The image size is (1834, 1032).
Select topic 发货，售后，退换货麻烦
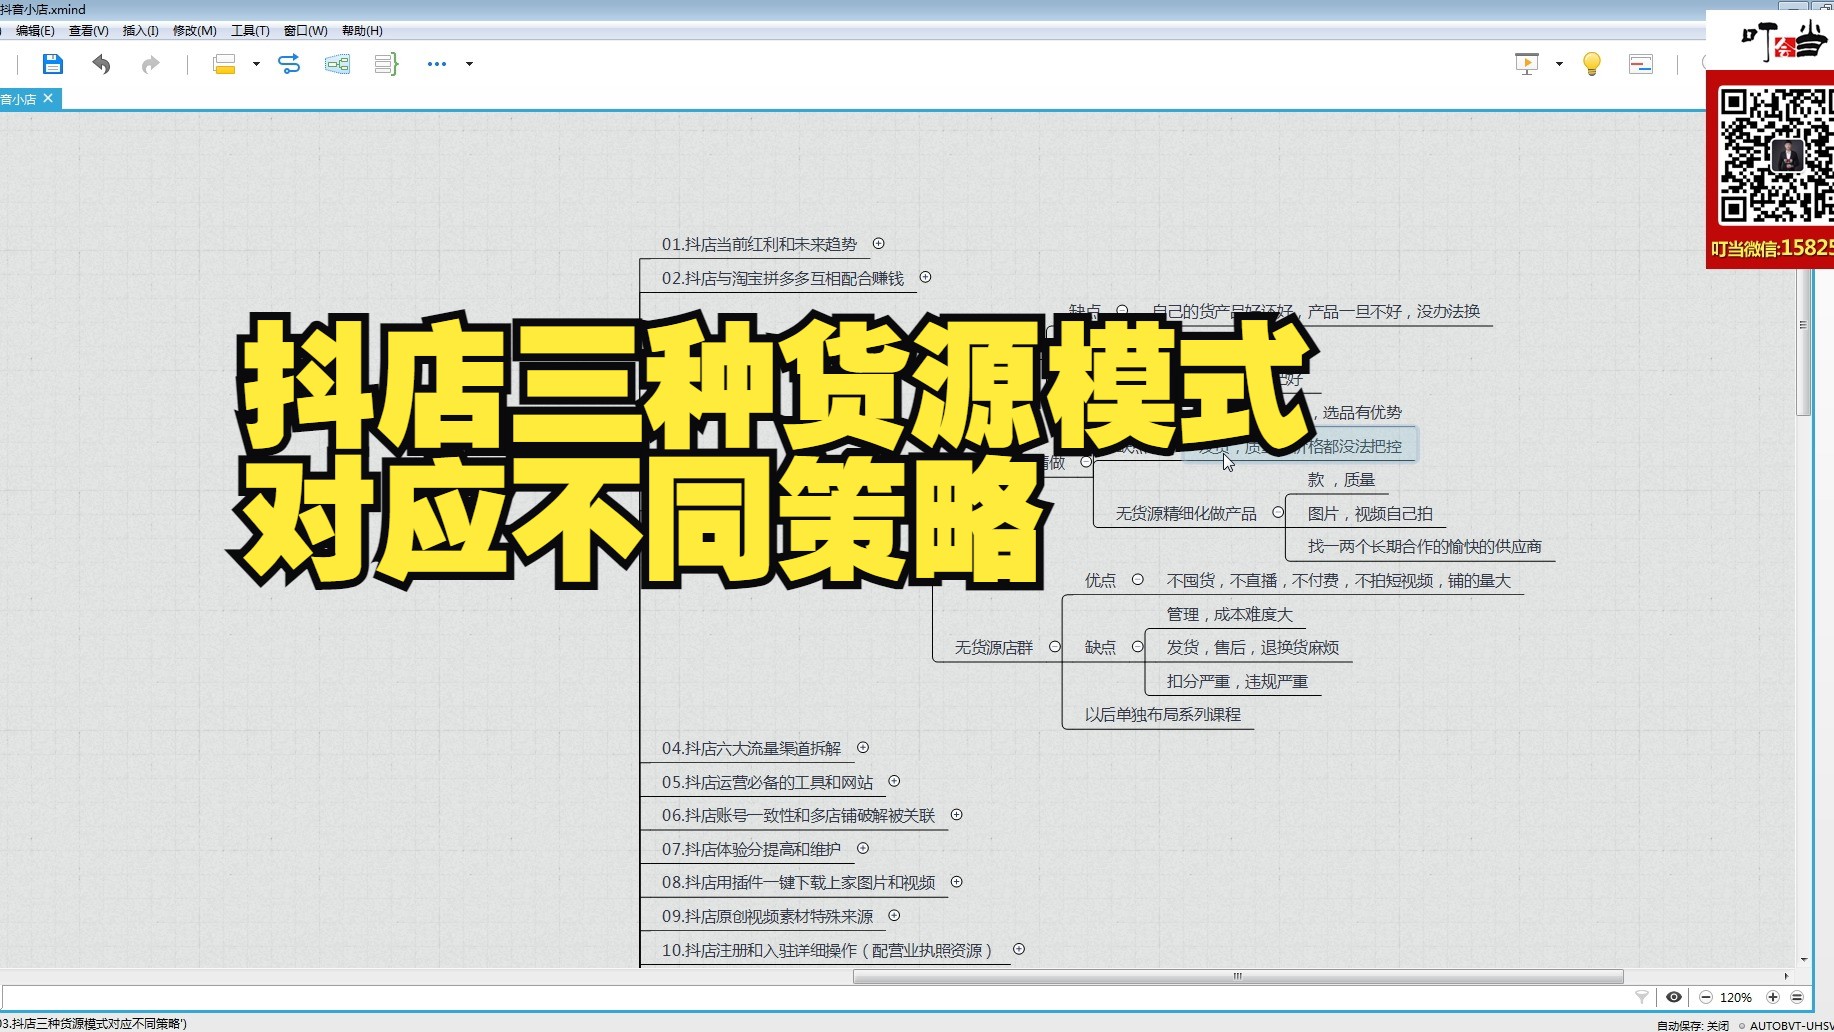(1252, 648)
